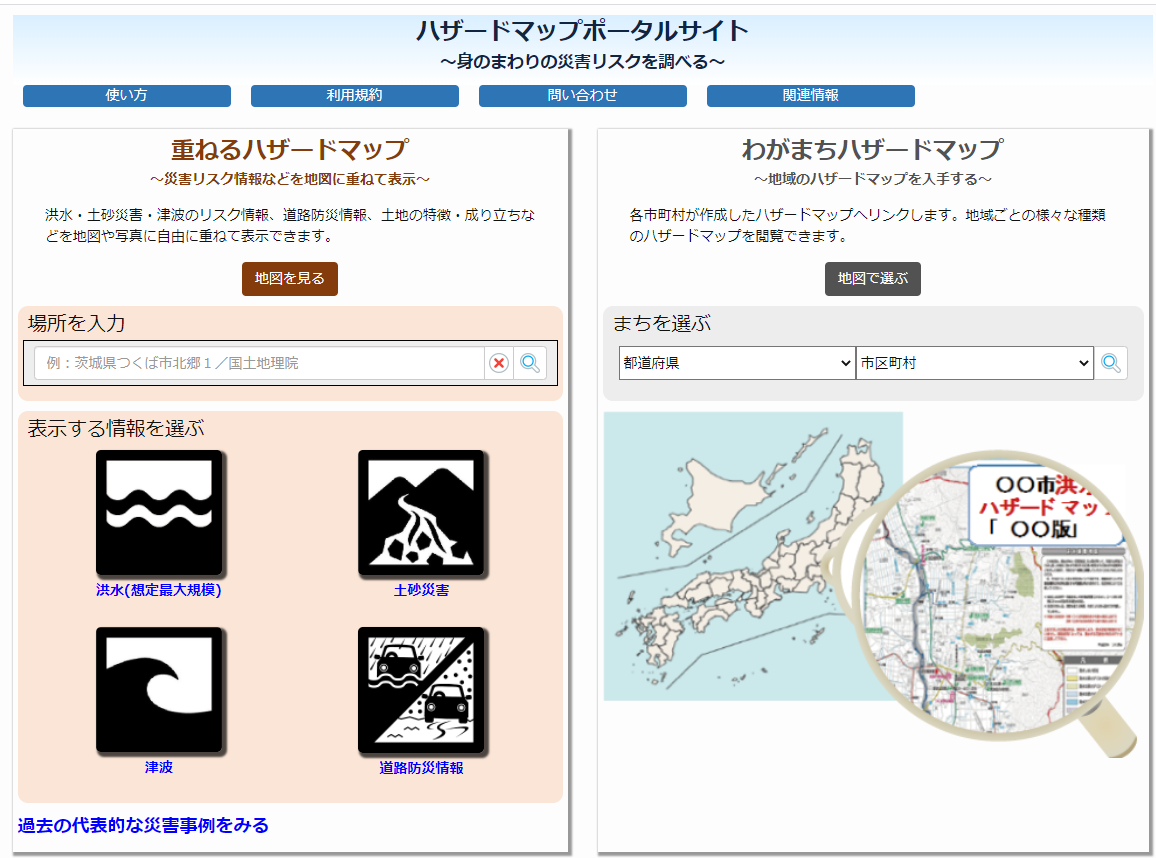Click the magnifier next to 市区町村 dropdown
The width and height of the screenshot is (1156, 858).
[1110, 363]
